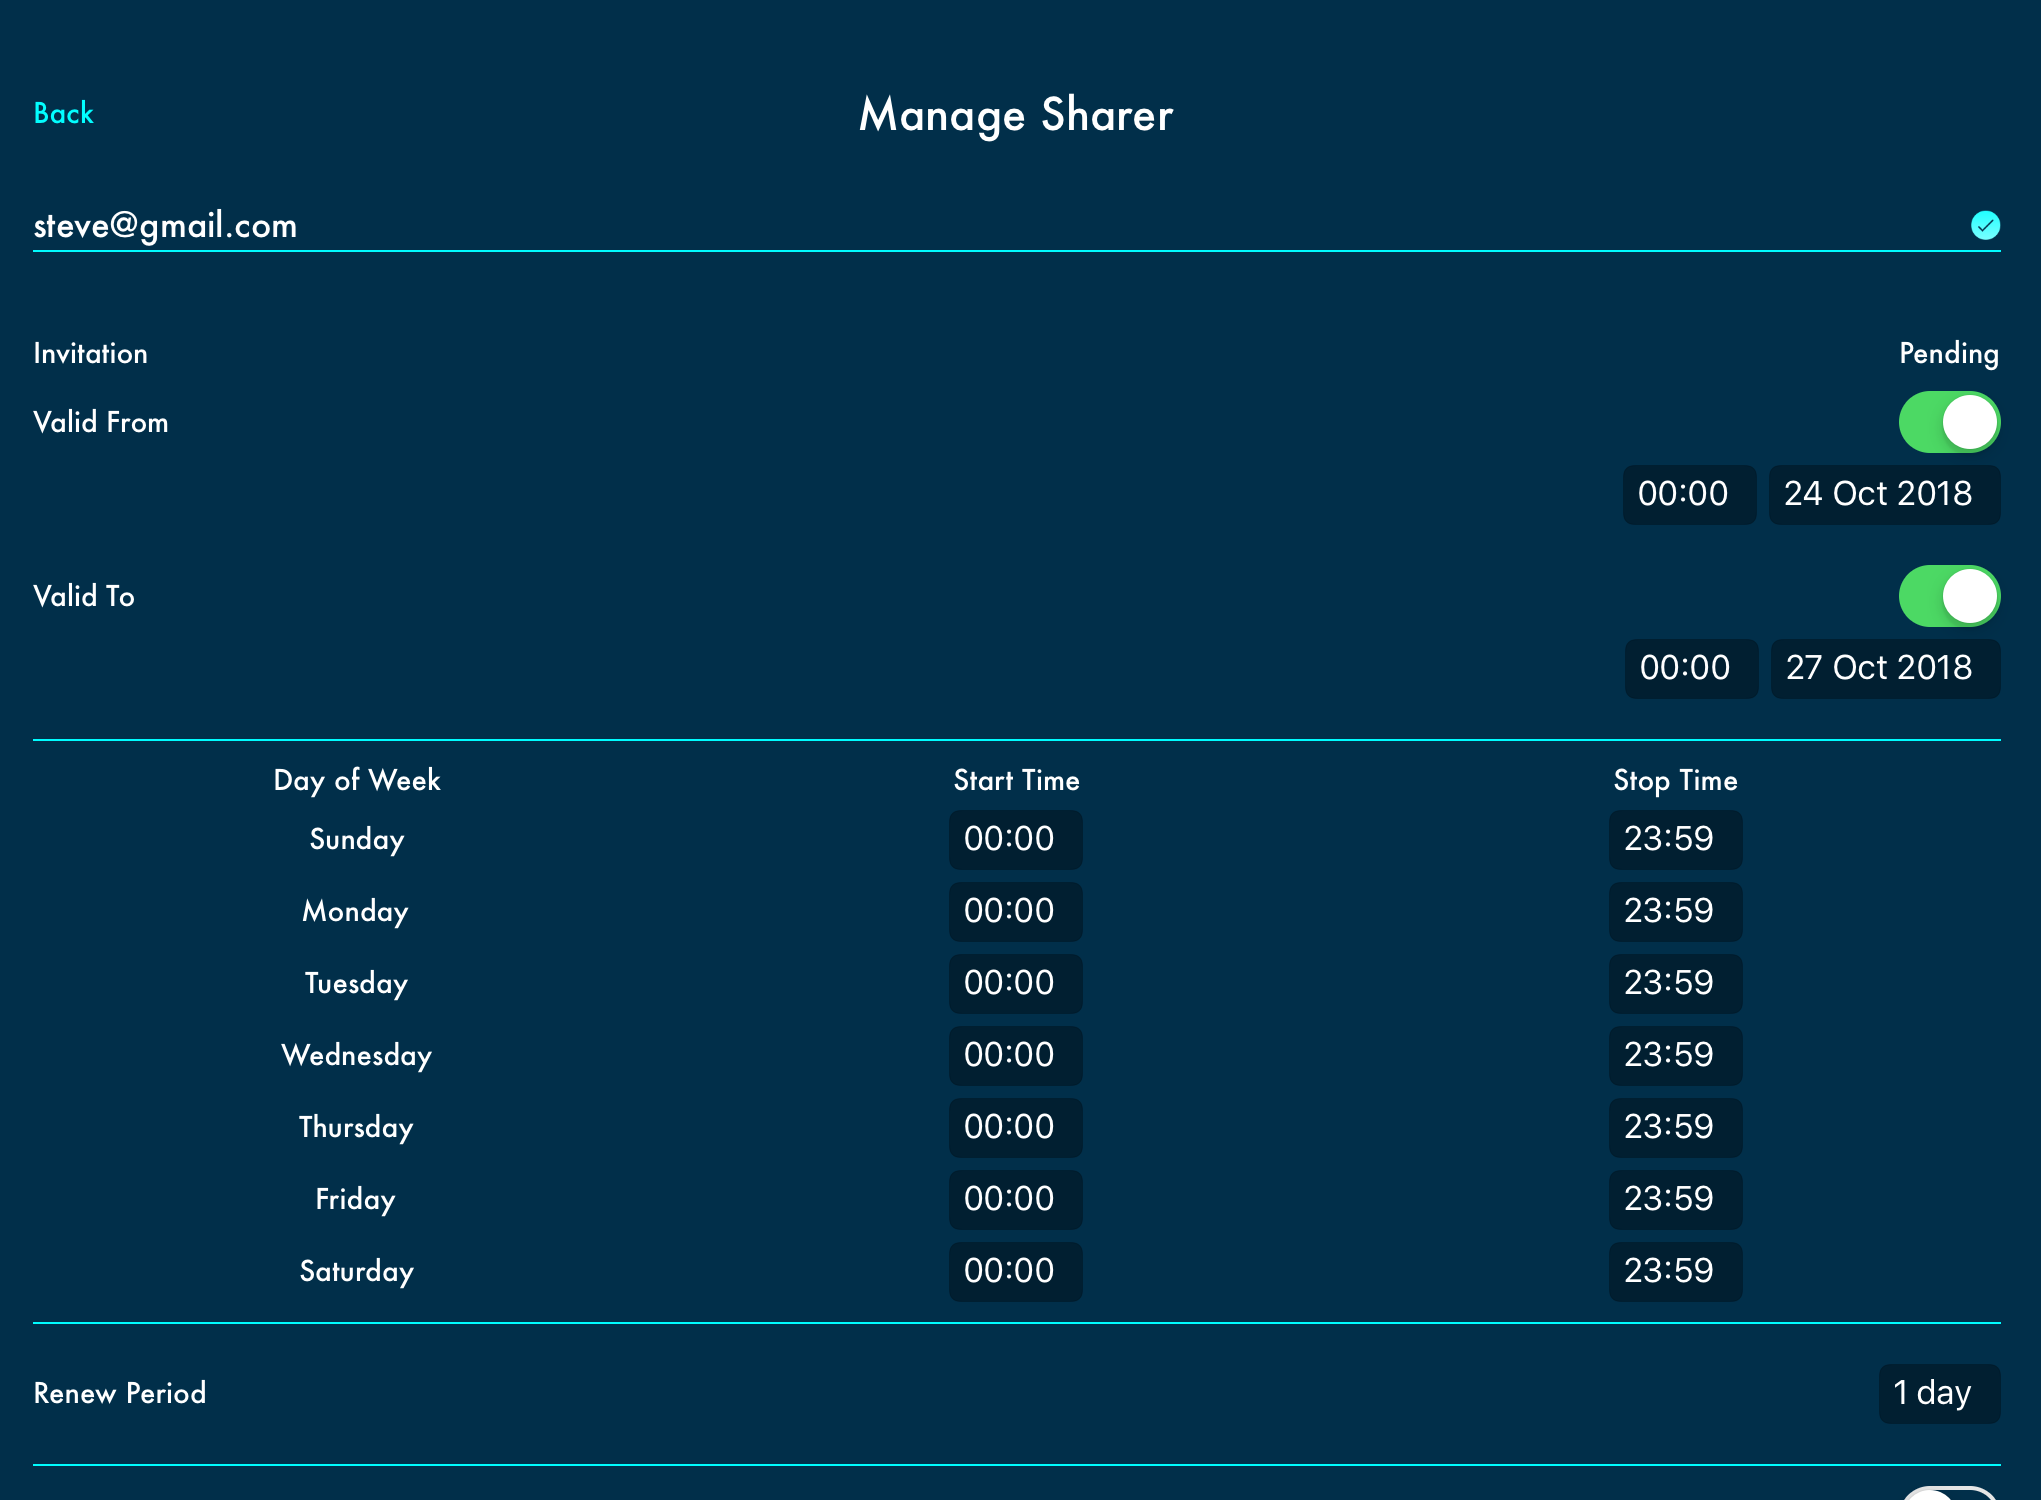Image resolution: width=2041 pixels, height=1500 pixels.
Task: Adjust Saturday stop time
Action: 1674,1271
